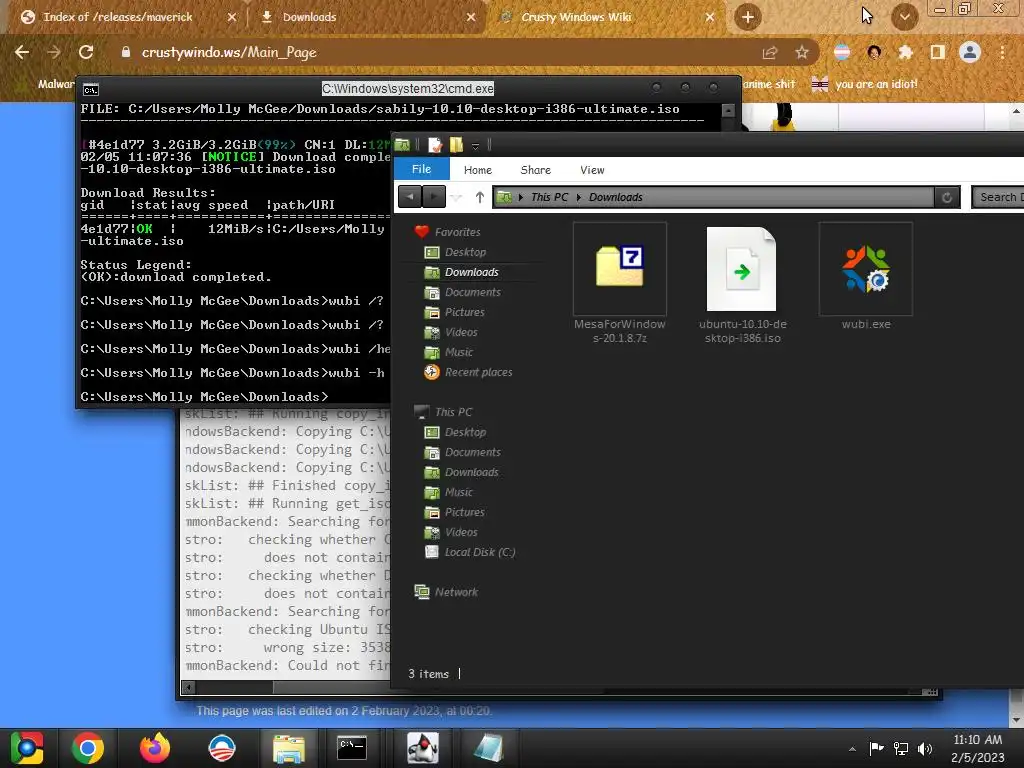Select the ubuntu-10.10-desktop-i386.iso file
This screenshot has height=768, width=1024.
pyautogui.click(x=742, y=283)
